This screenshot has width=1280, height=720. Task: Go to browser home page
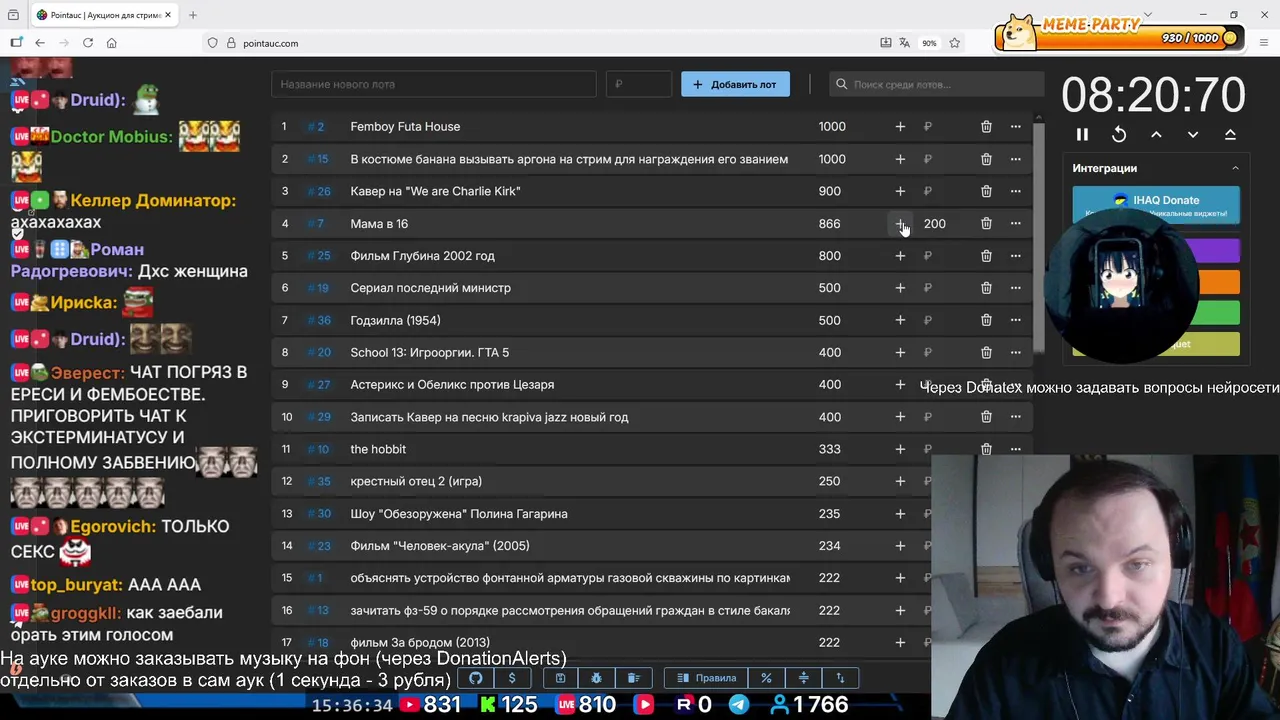(x=112, y=43)
